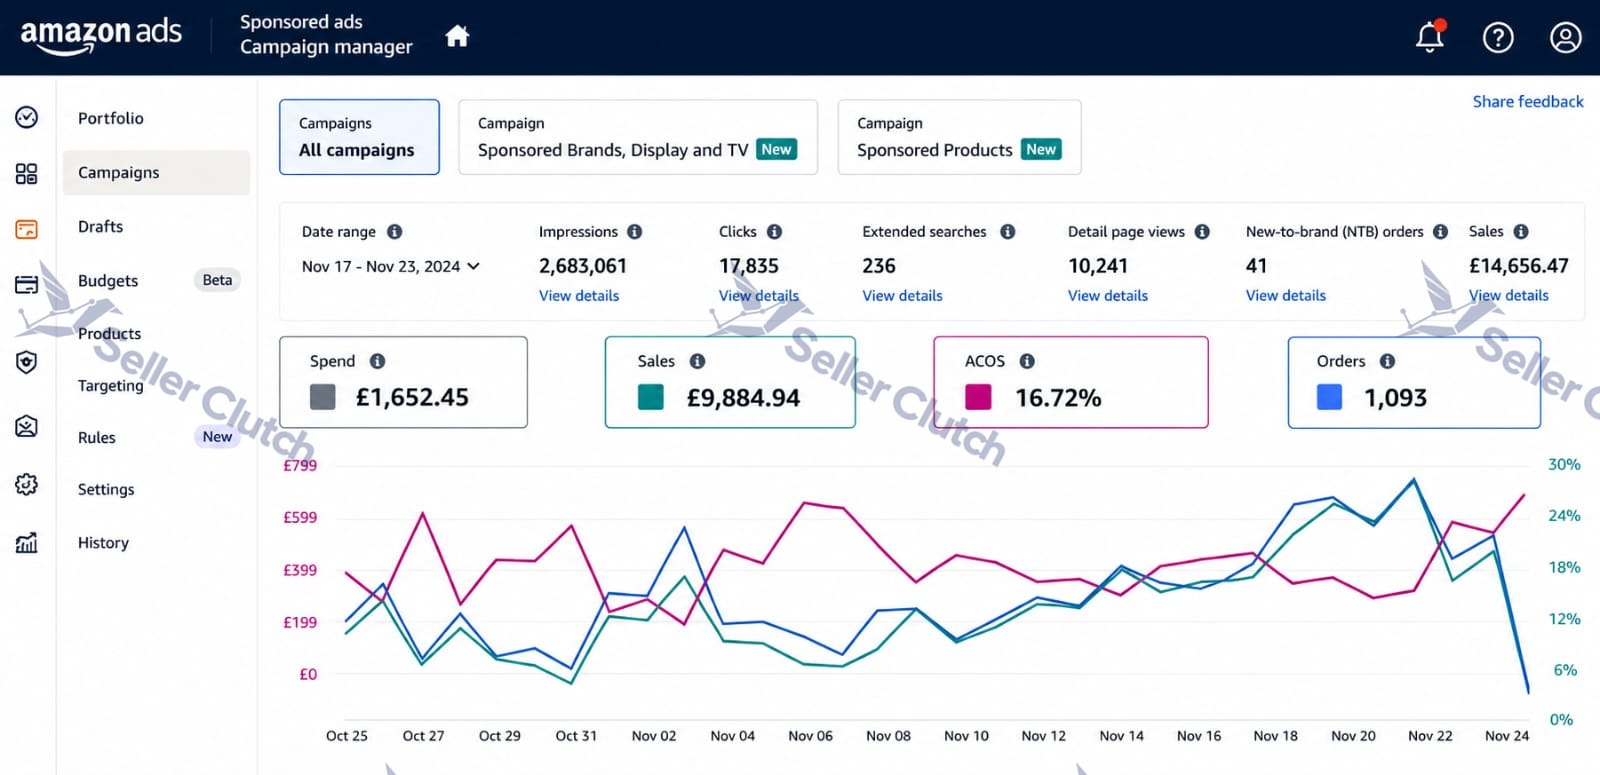
Task: Open the help question mark icon
Action: tap(1497, 38)
